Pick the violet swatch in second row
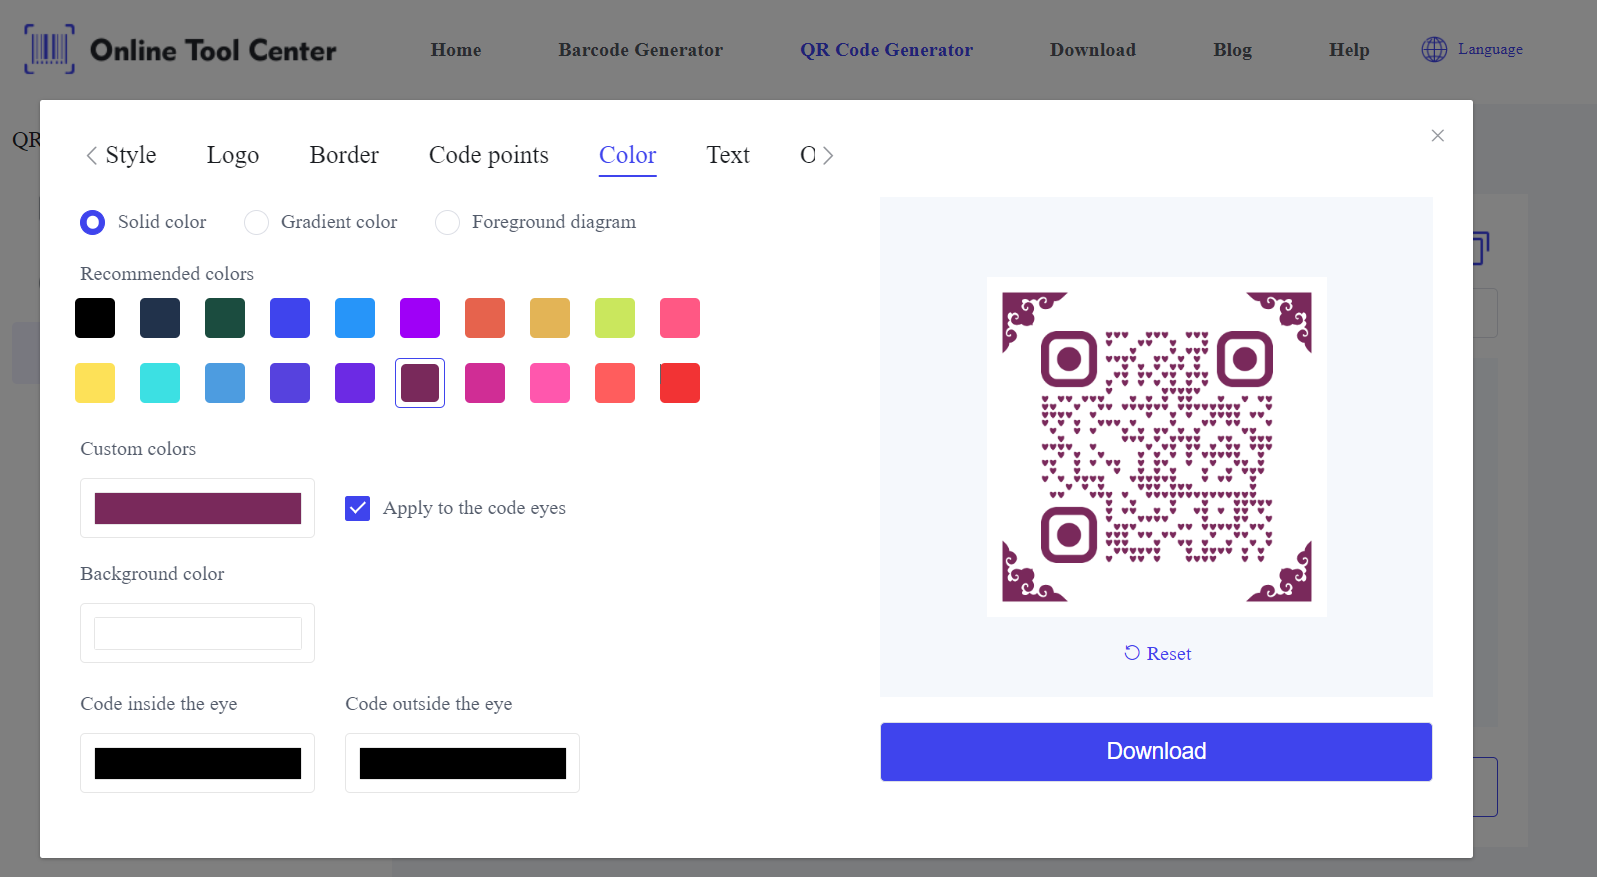Viewport: 1597px width, 877px height. tap(355, 383)
